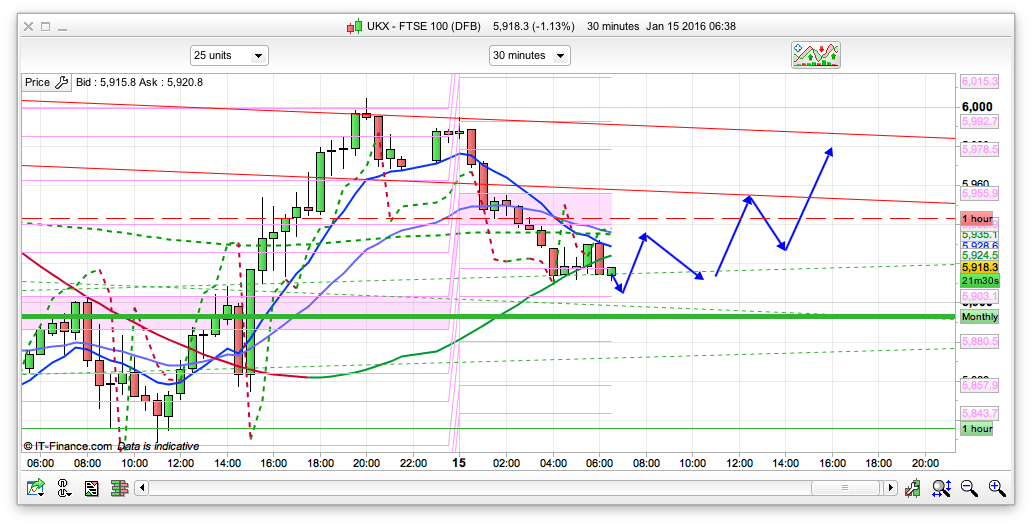Zoom out the chart with magnifier minus
The height and width of the screenshot is (526, 1032).
tap(969, 488)
